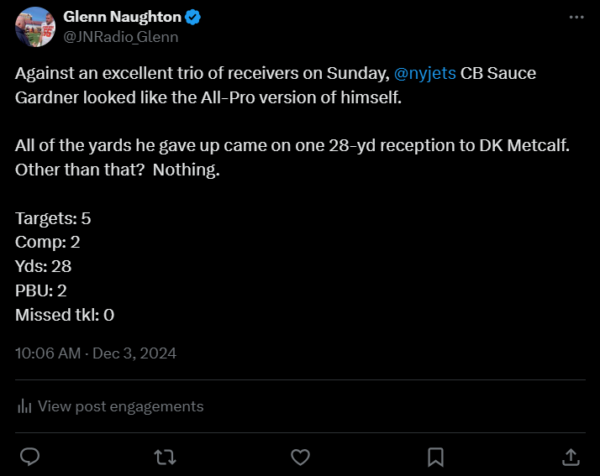Screen dimensions: 600x476
Task: Bookmark this post
Action: point(435,456)
